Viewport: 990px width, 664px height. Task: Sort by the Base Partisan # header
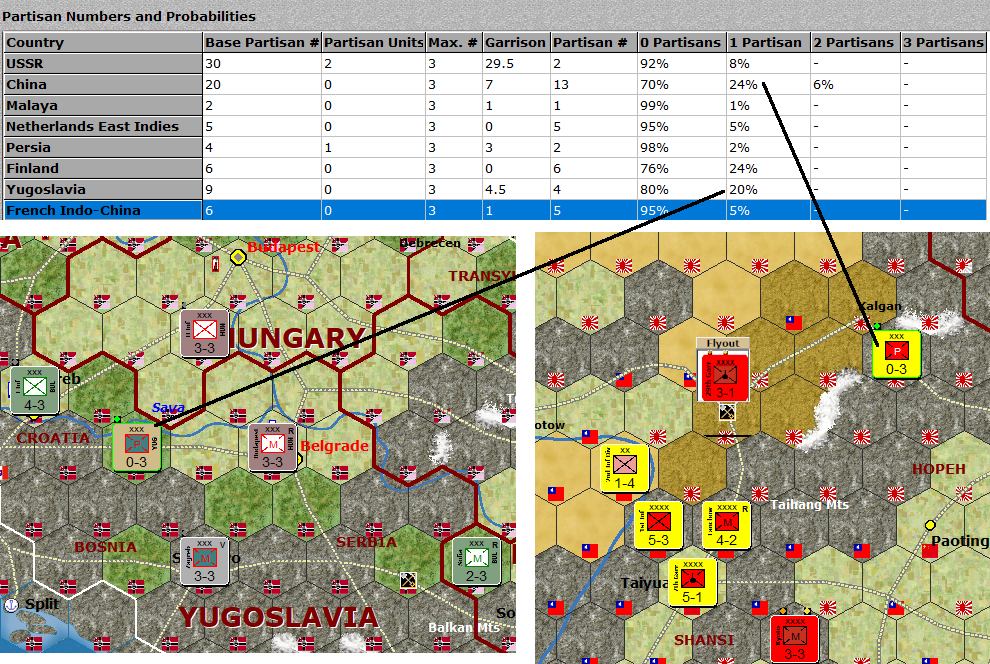262,42
